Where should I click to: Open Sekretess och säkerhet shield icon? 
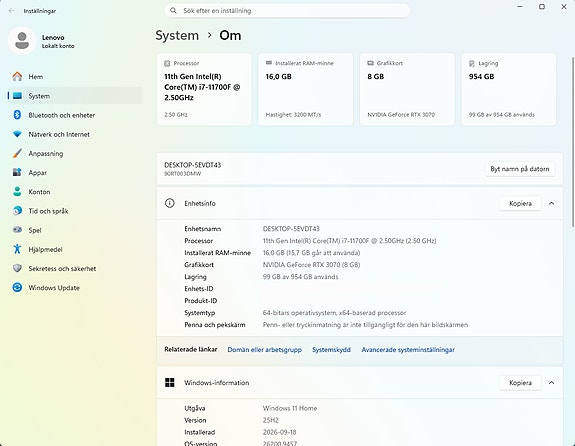point(17,268)
